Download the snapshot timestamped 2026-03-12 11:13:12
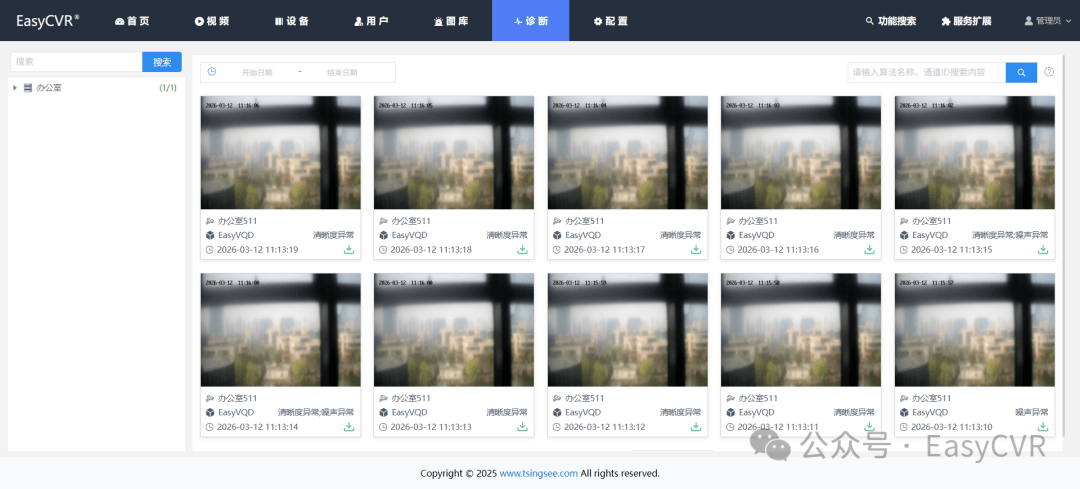Image resolution: width=1080 pixels, height=489 pixels. 696,427
